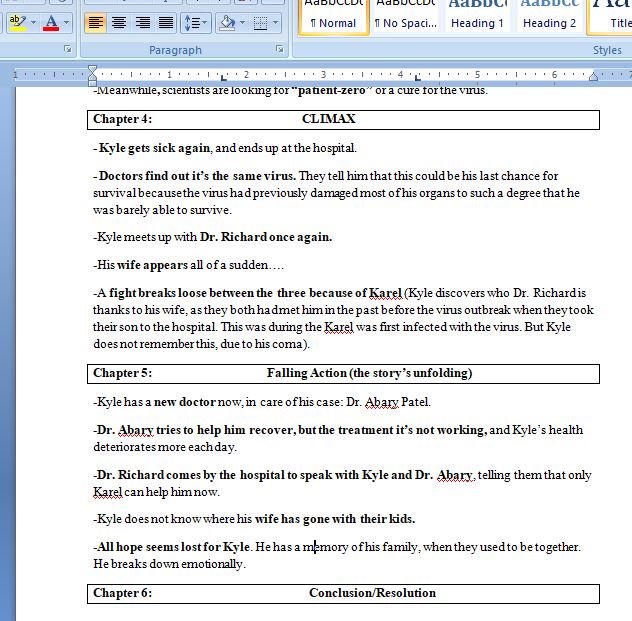The width and height of the screenshot is (632, 621).
Task: Open the highlight color dropdown arrow
Action: point(33,22)
